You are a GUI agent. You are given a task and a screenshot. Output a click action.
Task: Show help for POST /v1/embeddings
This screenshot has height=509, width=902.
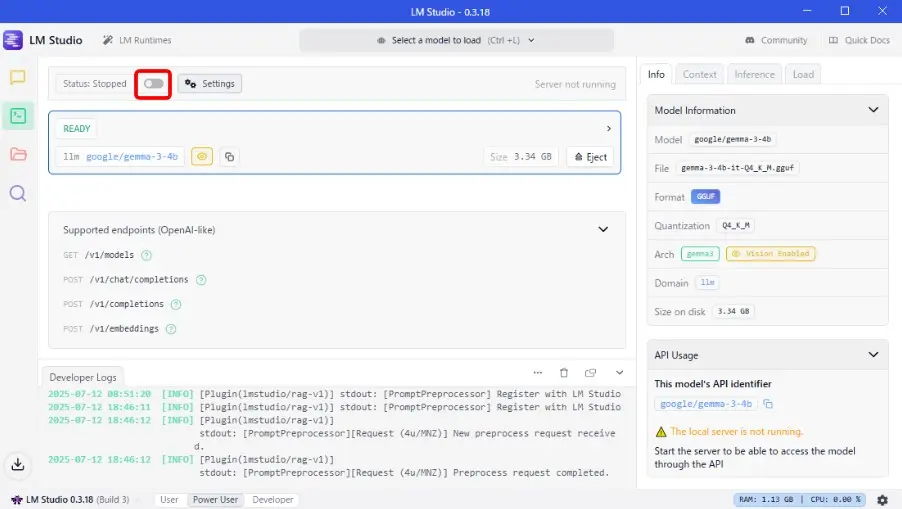pos(171,329)
